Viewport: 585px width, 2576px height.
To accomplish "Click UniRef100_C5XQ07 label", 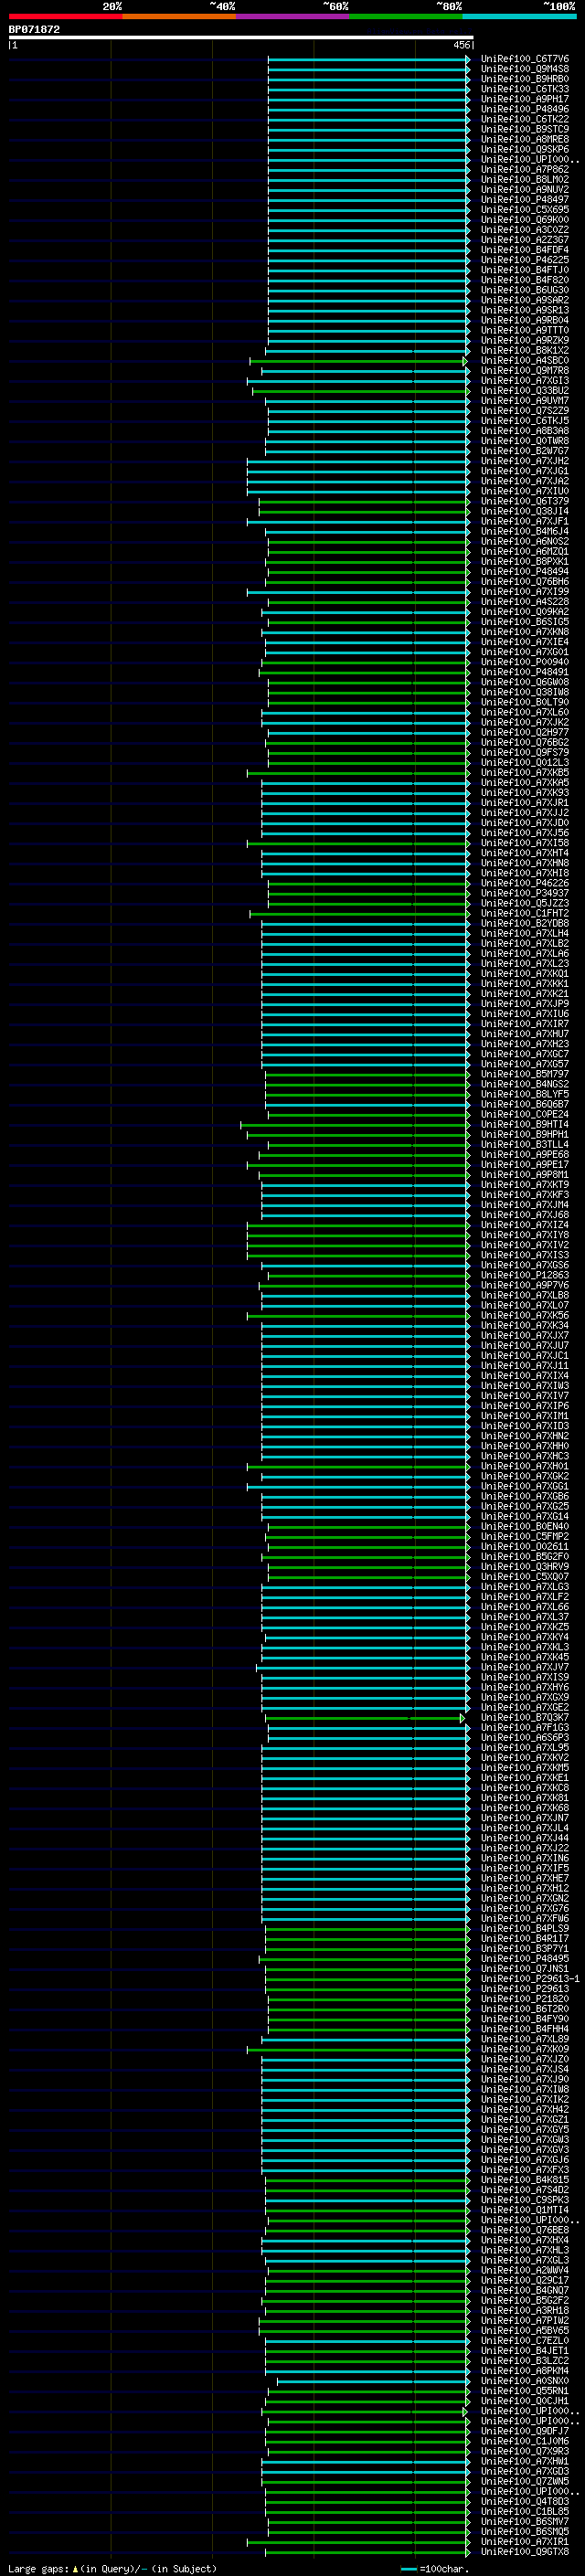I will (x=524, y=1576).
